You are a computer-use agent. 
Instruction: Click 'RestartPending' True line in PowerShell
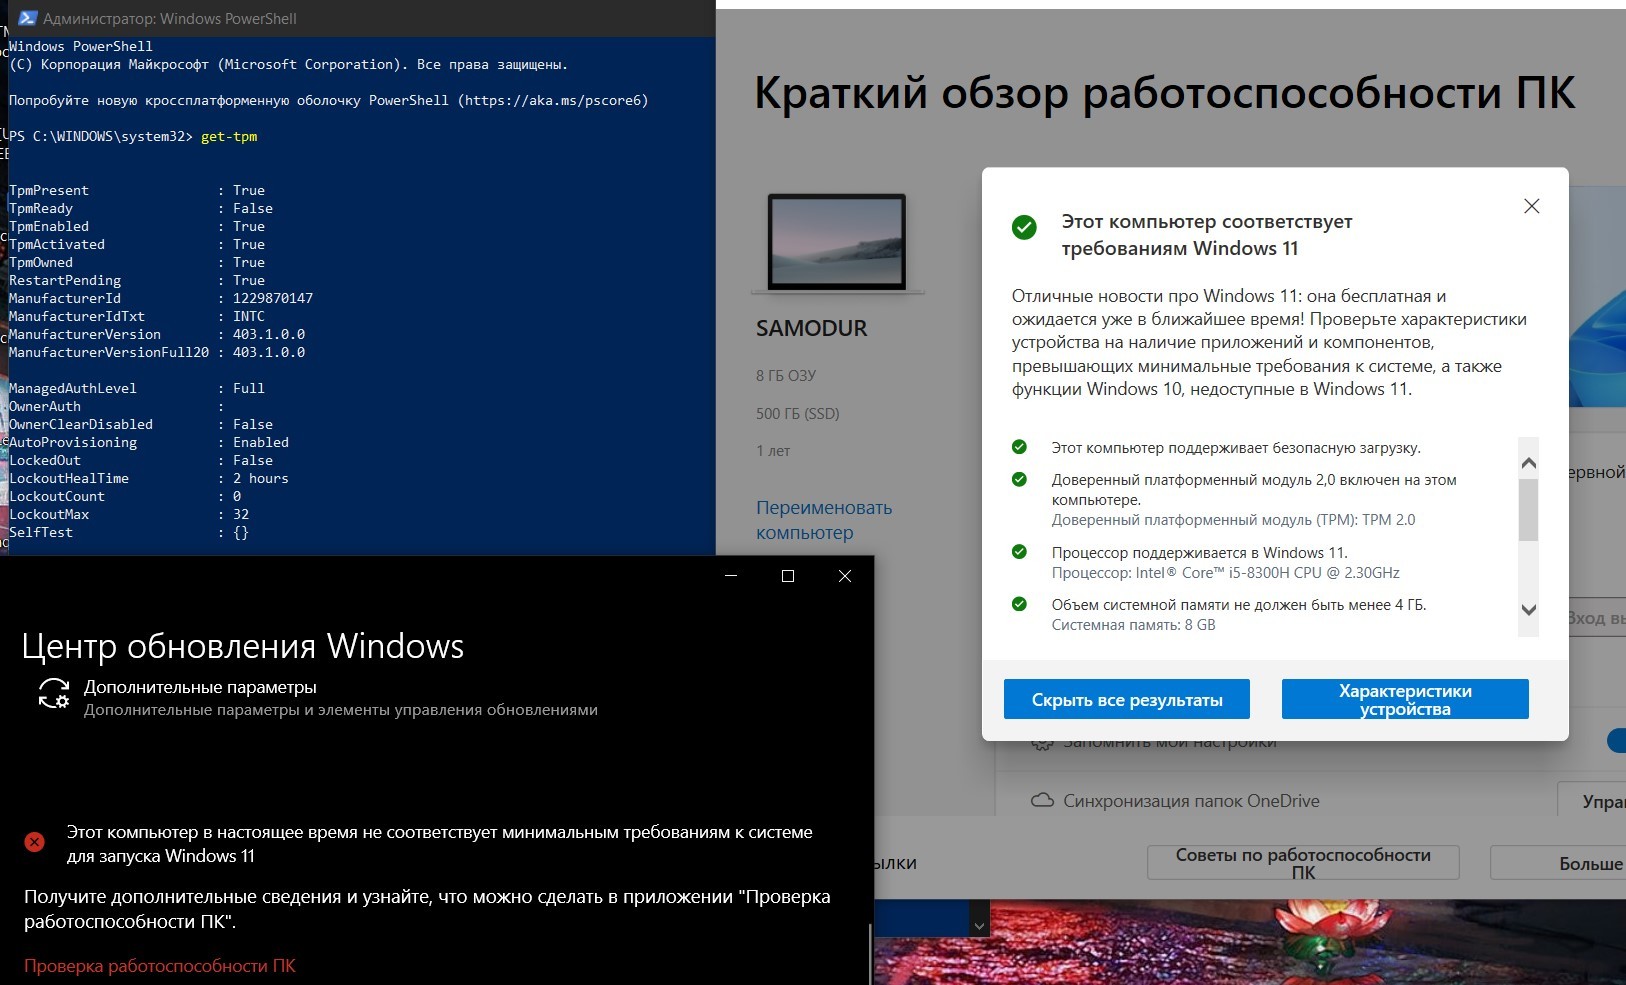(137, 280)
